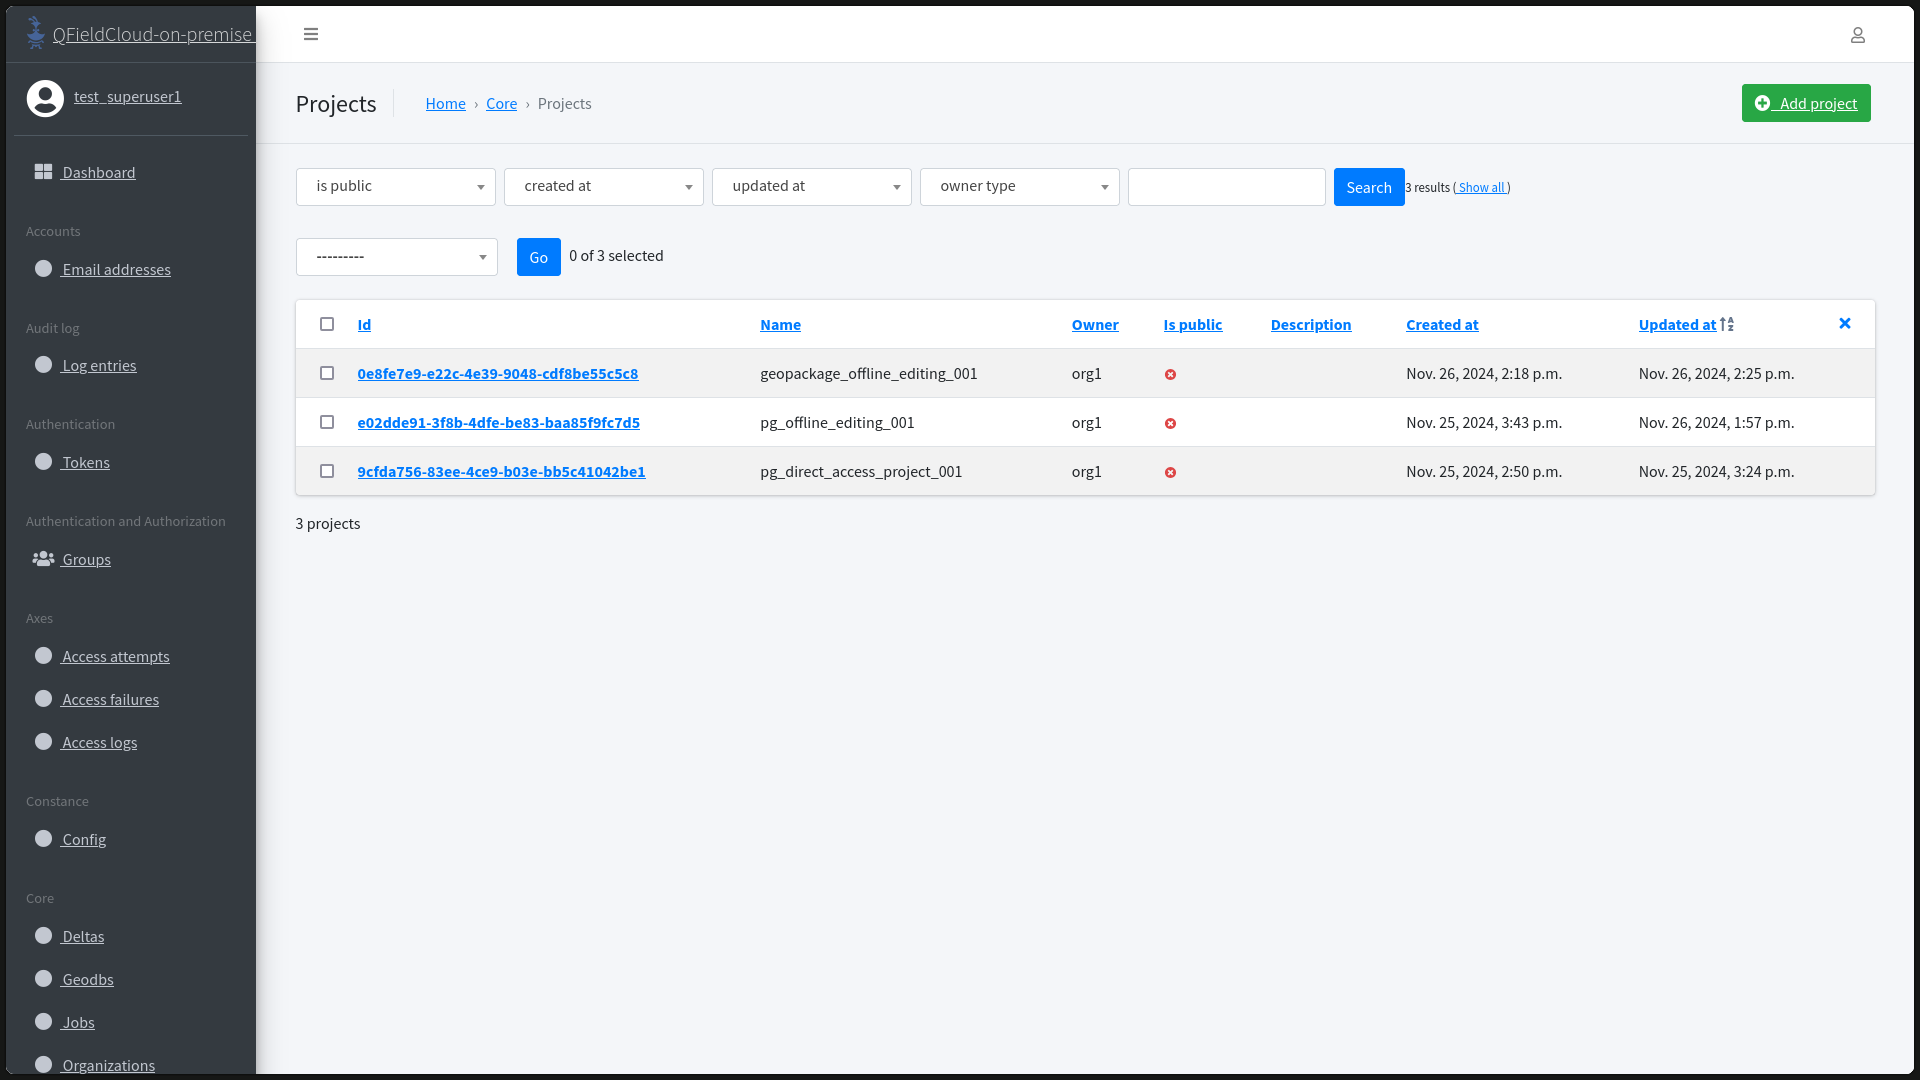Screen dimensions: 1920x1080
Task: Click the Core breadcrumb link
Action: tap(501, 104)
